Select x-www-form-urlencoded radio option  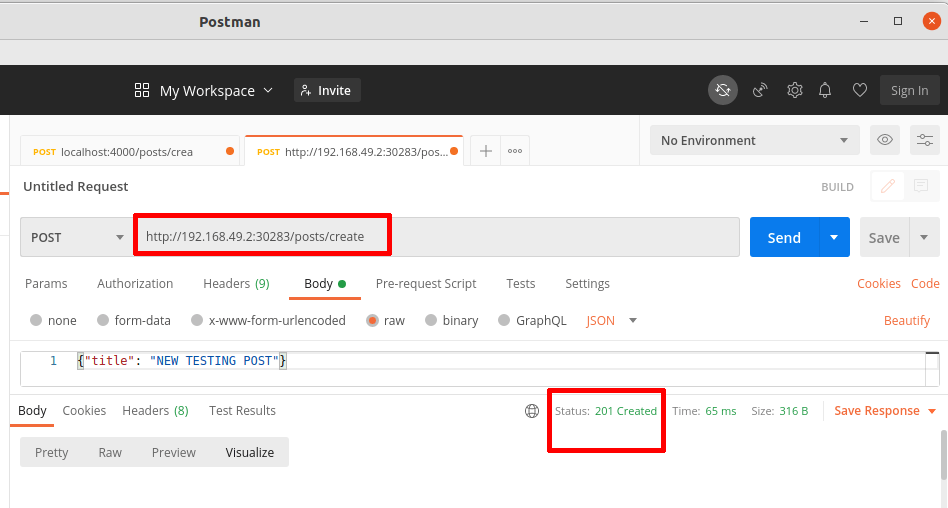pyautogui.click(x=196, y=320)
